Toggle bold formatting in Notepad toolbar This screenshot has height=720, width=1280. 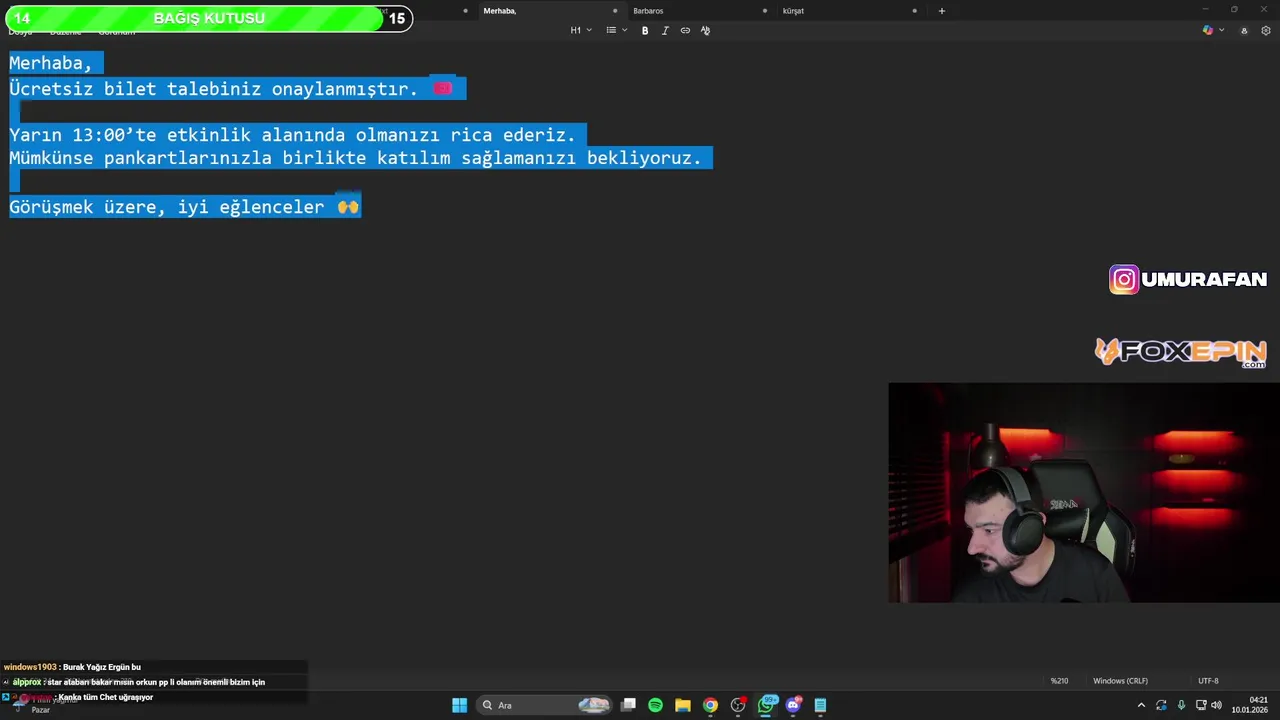(645, 30)
